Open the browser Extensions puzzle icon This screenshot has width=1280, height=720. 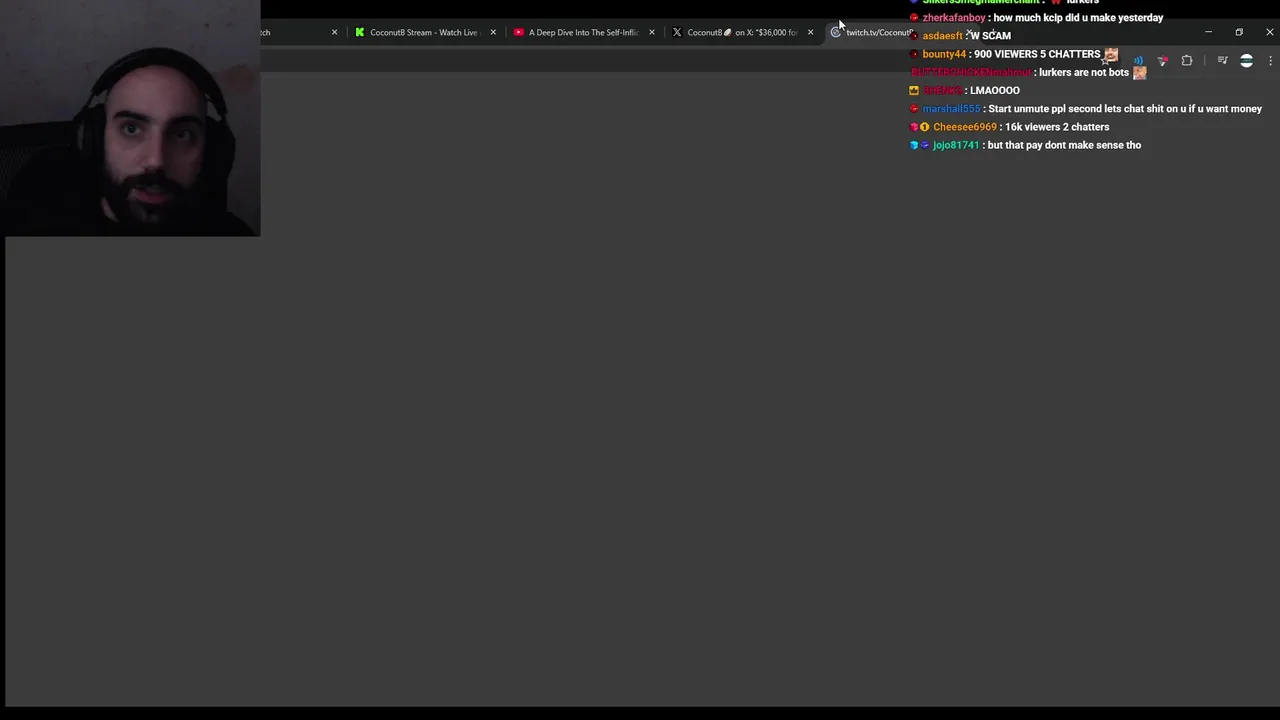(1187, 61)
